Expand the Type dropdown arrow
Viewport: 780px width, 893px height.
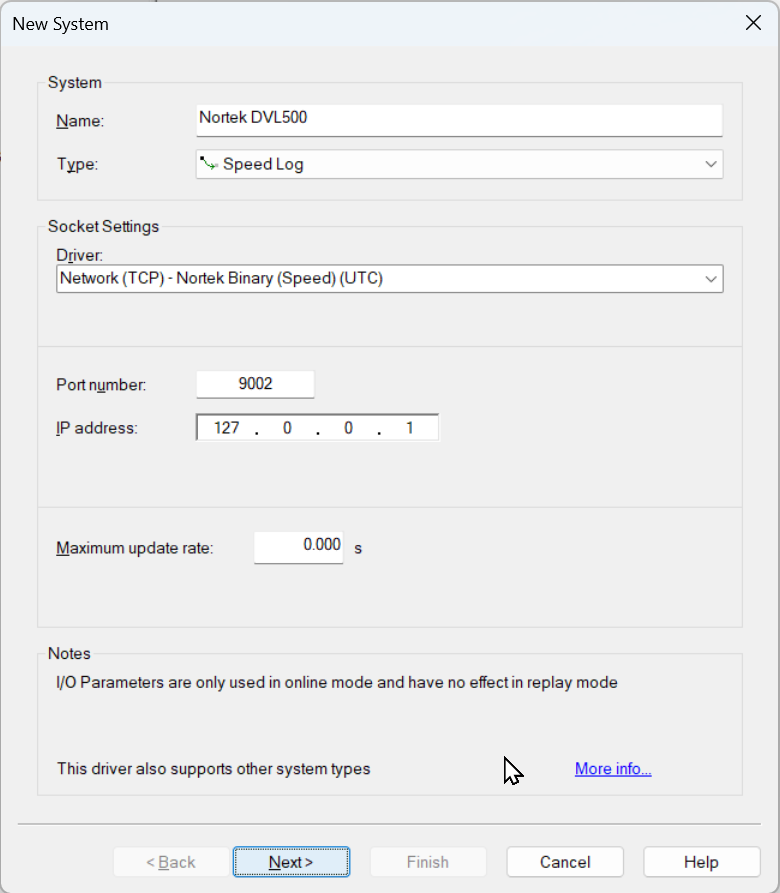[x=710, y=164]
